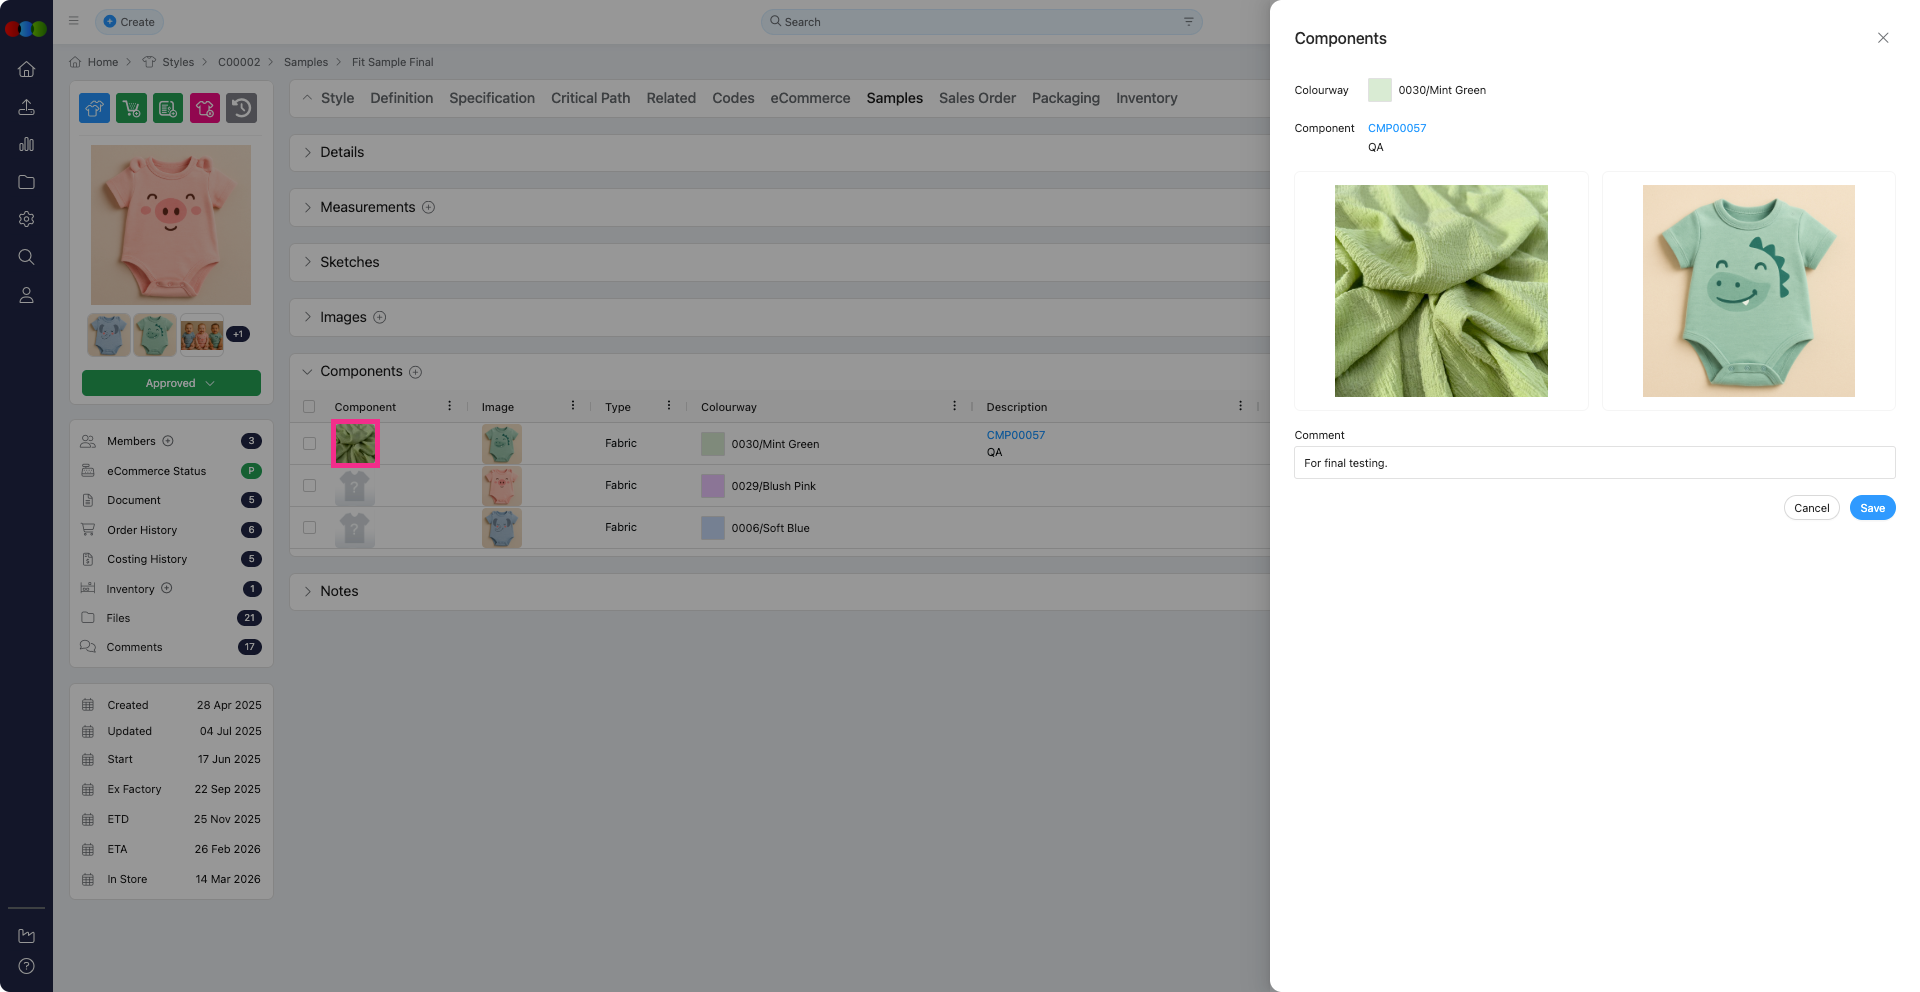Click the blue style shirt icon button

click(95, 108)
